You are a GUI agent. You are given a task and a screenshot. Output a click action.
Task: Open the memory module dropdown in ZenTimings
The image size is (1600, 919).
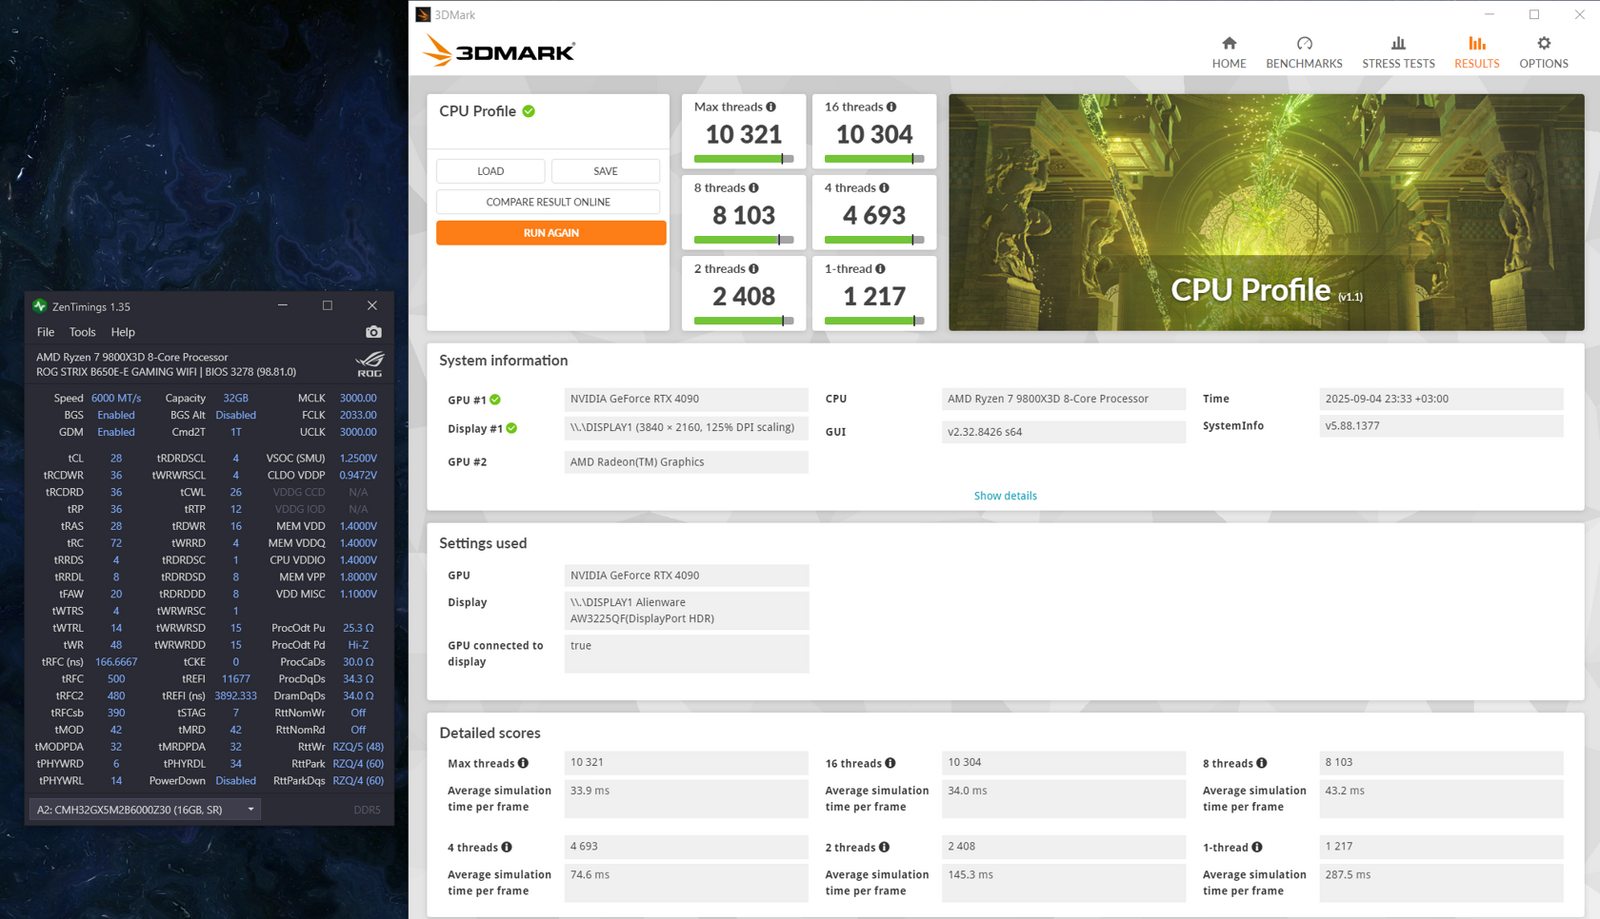coord(145,809)
